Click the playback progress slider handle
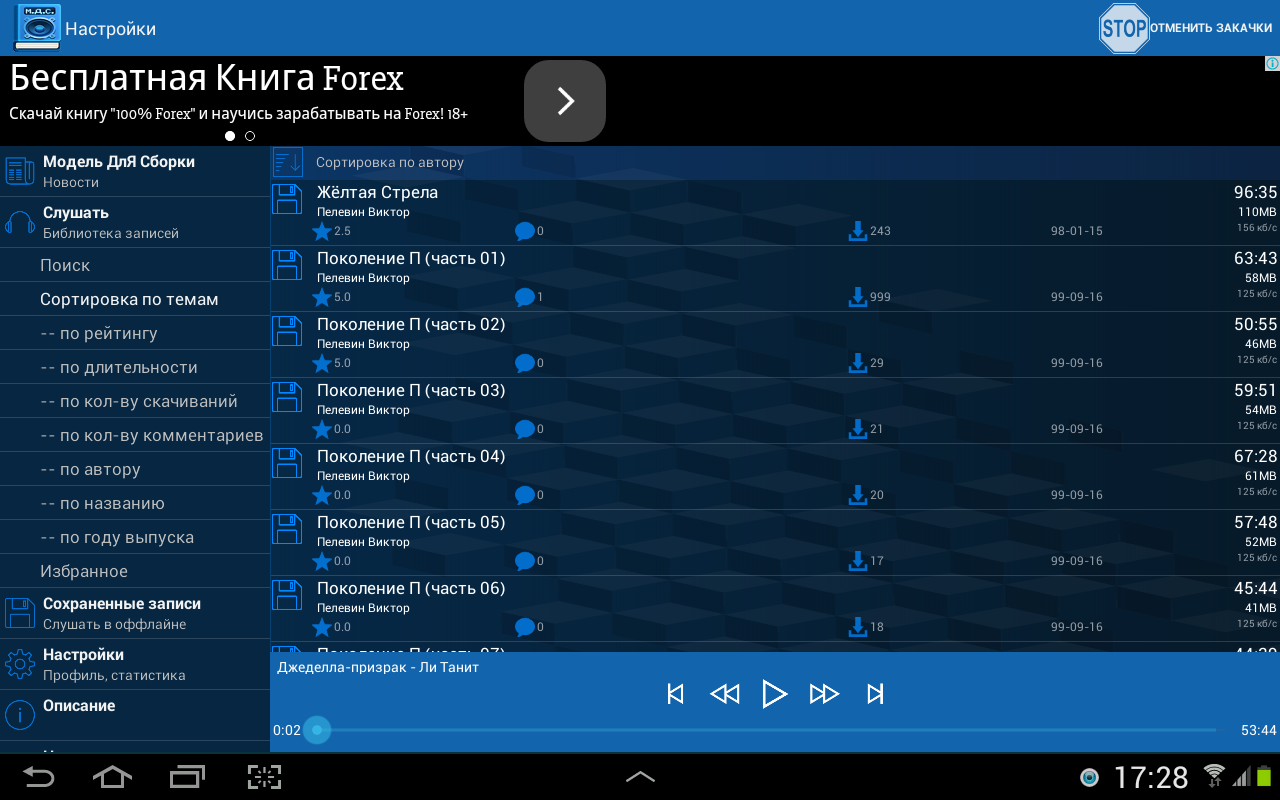This screenshot has height=800, width=1280. 317,730
